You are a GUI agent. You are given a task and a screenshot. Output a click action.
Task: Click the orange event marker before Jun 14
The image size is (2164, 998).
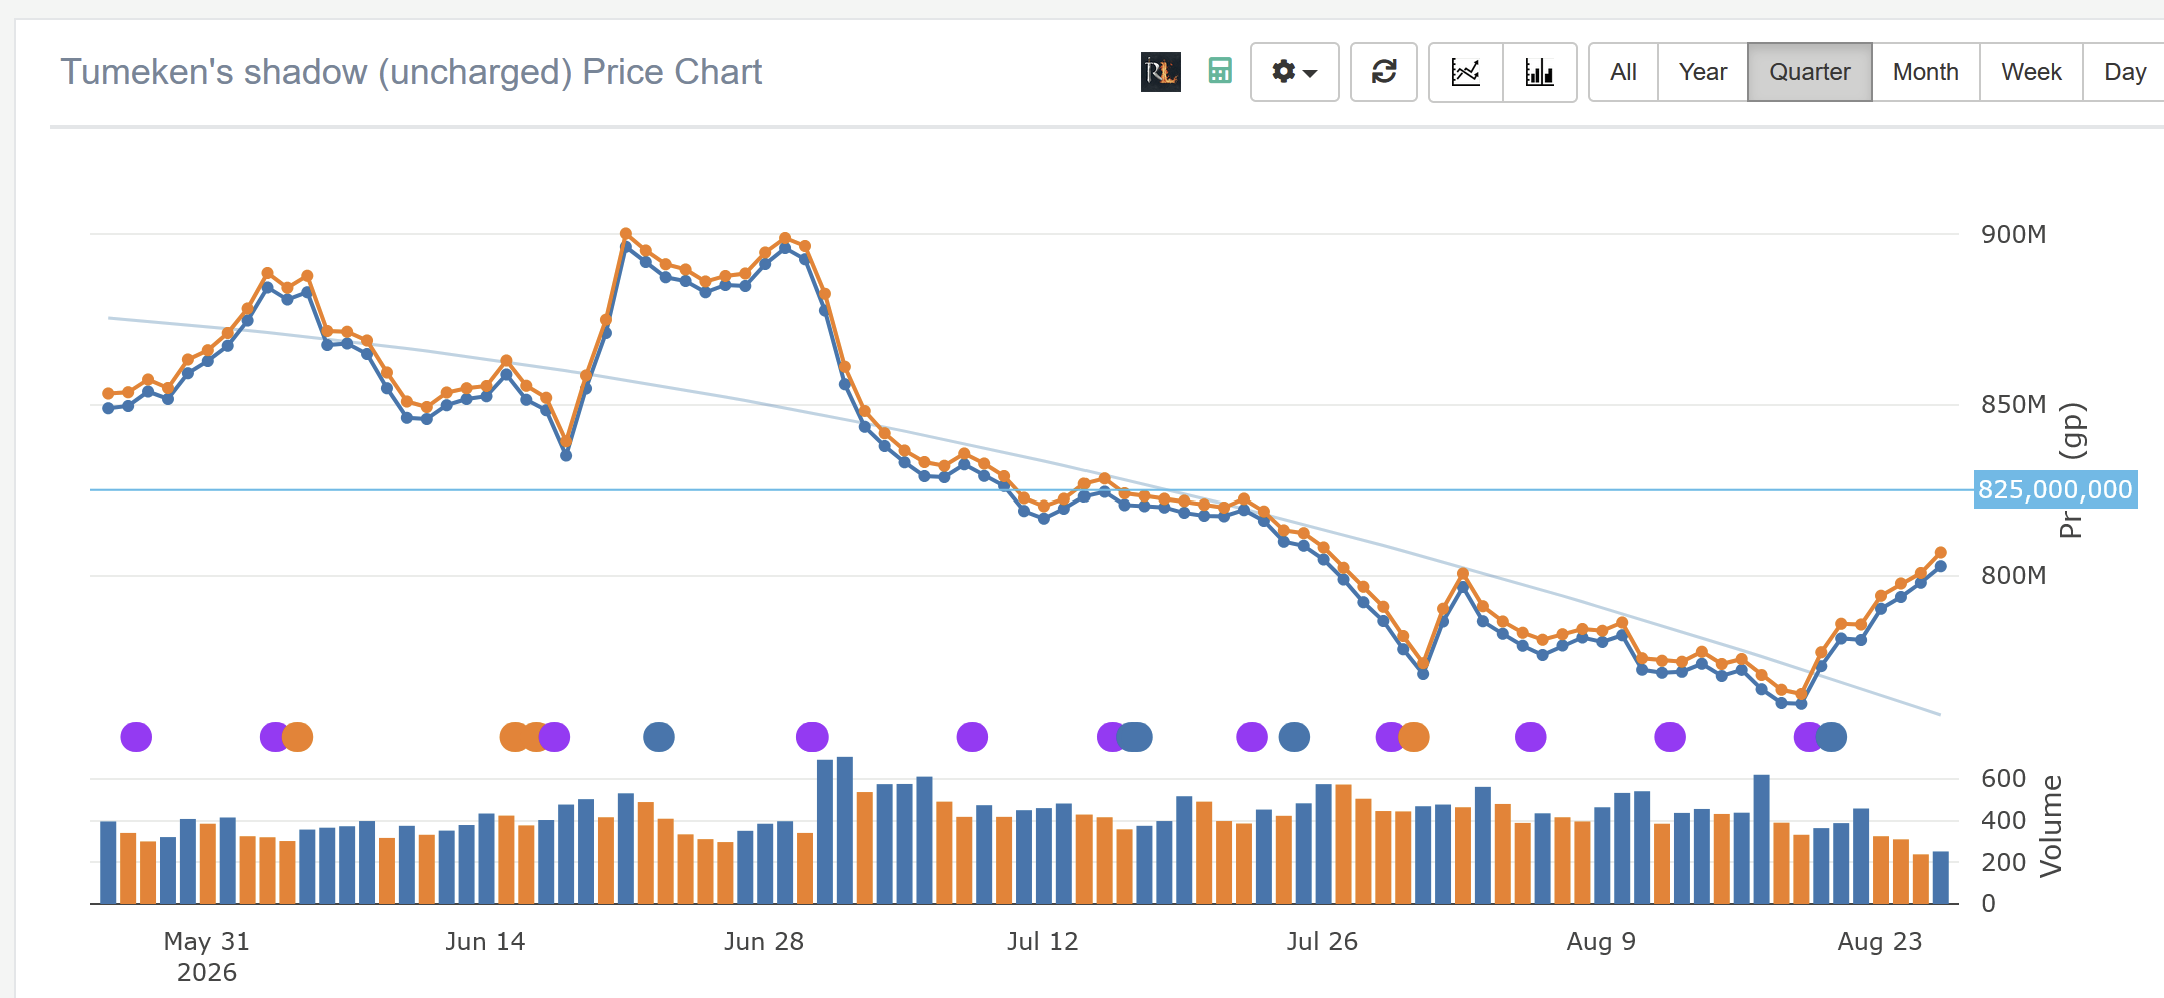click(x=297, y=737)
